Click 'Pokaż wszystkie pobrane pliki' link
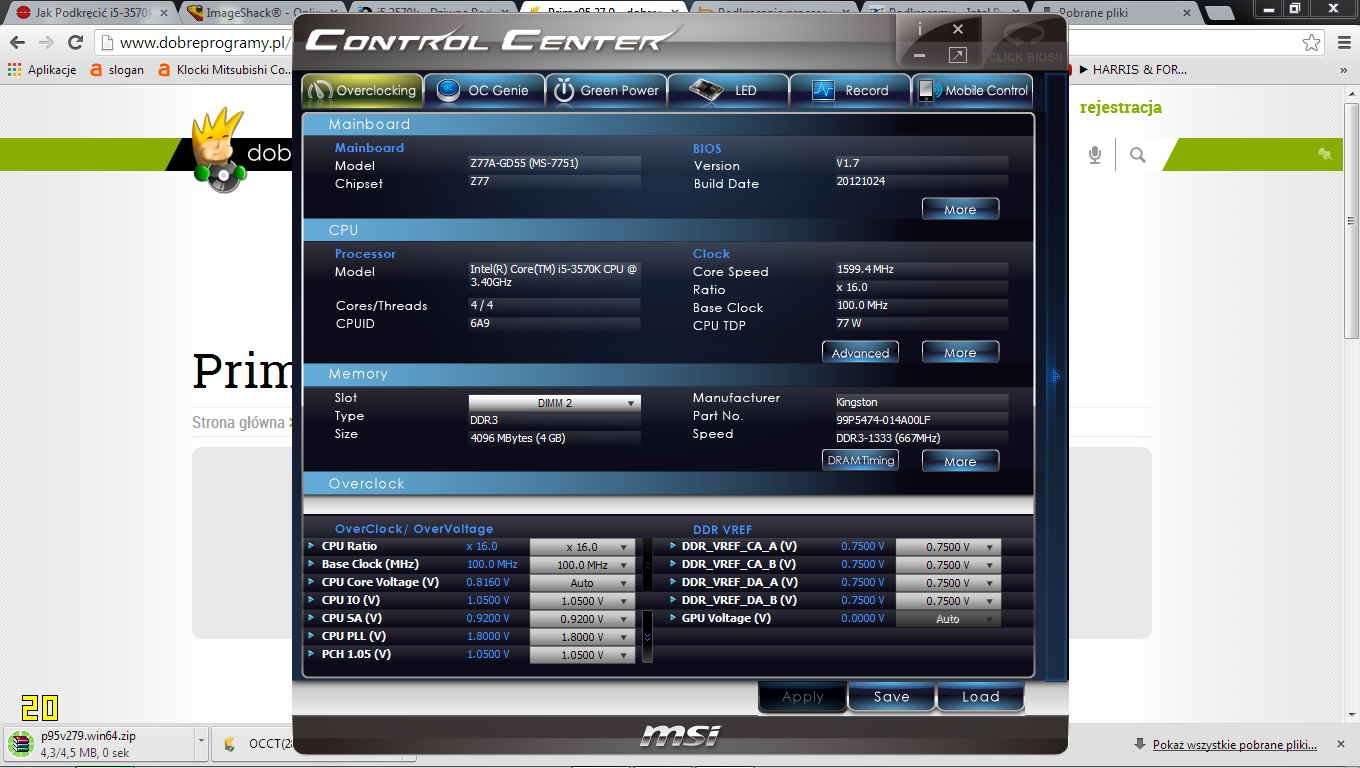The image size is (1360, 768). [x=1235, y=744]
